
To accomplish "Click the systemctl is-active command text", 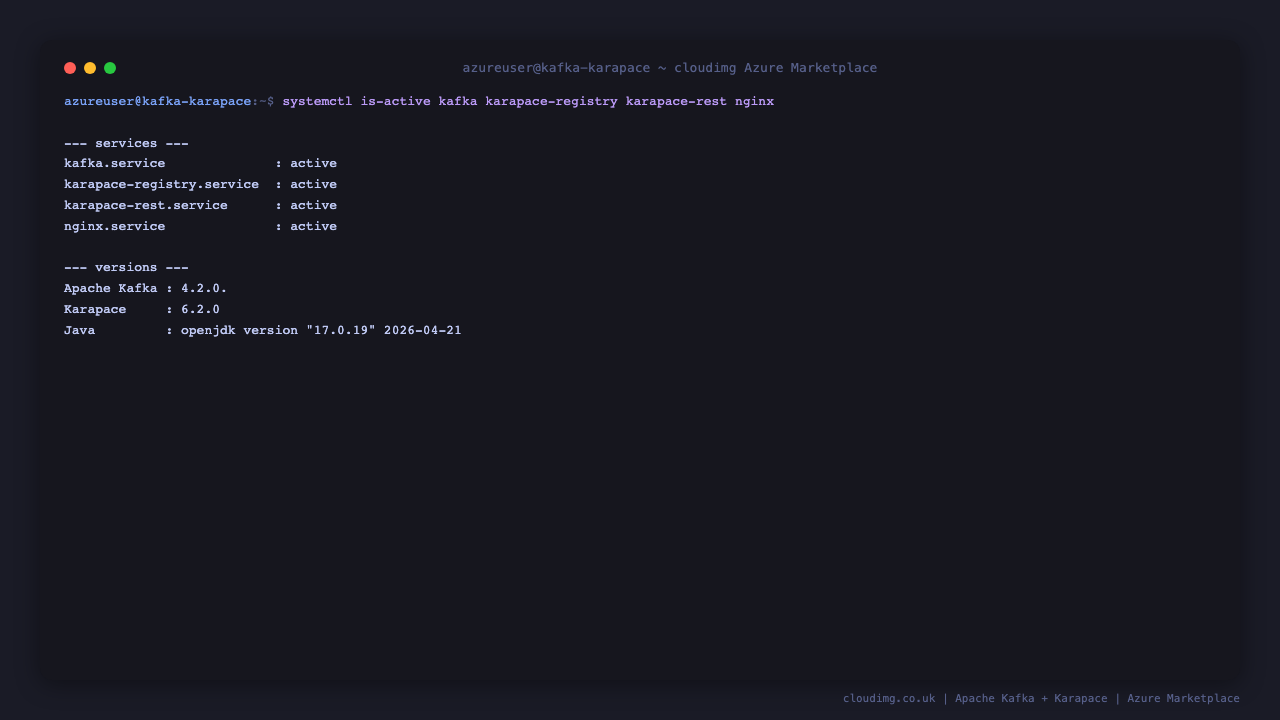I will (528, 102).
